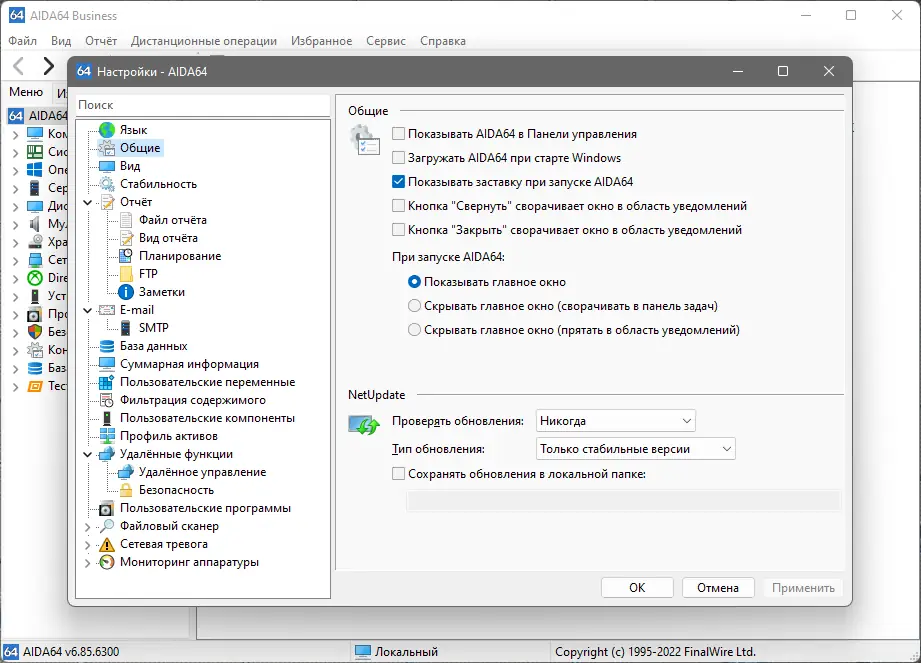Click the document icon beside Файл отчёта
Viewport: 921px width, 663px height.
click(126, 220)
